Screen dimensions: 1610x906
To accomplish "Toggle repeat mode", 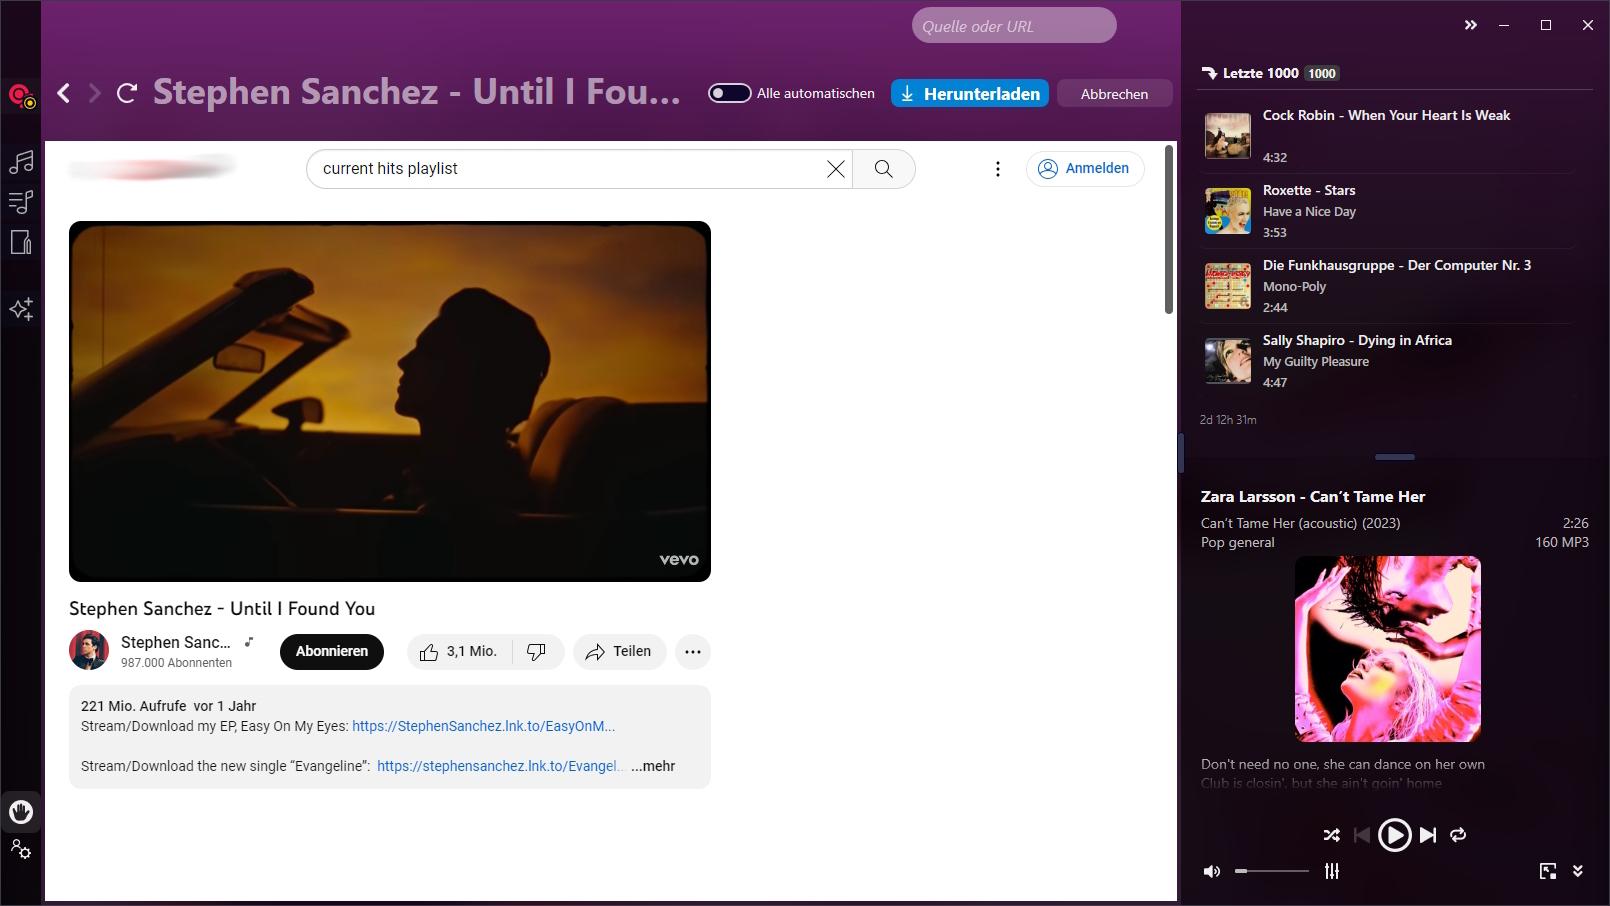I will [1458, 835].
